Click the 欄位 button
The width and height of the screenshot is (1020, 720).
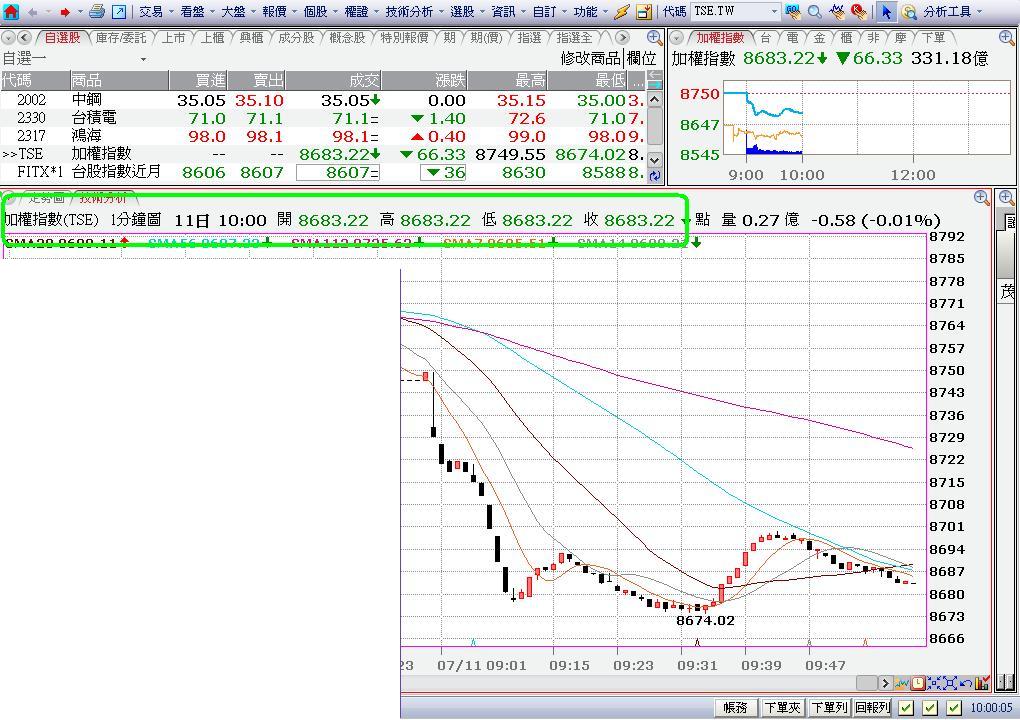pos(641,59)
